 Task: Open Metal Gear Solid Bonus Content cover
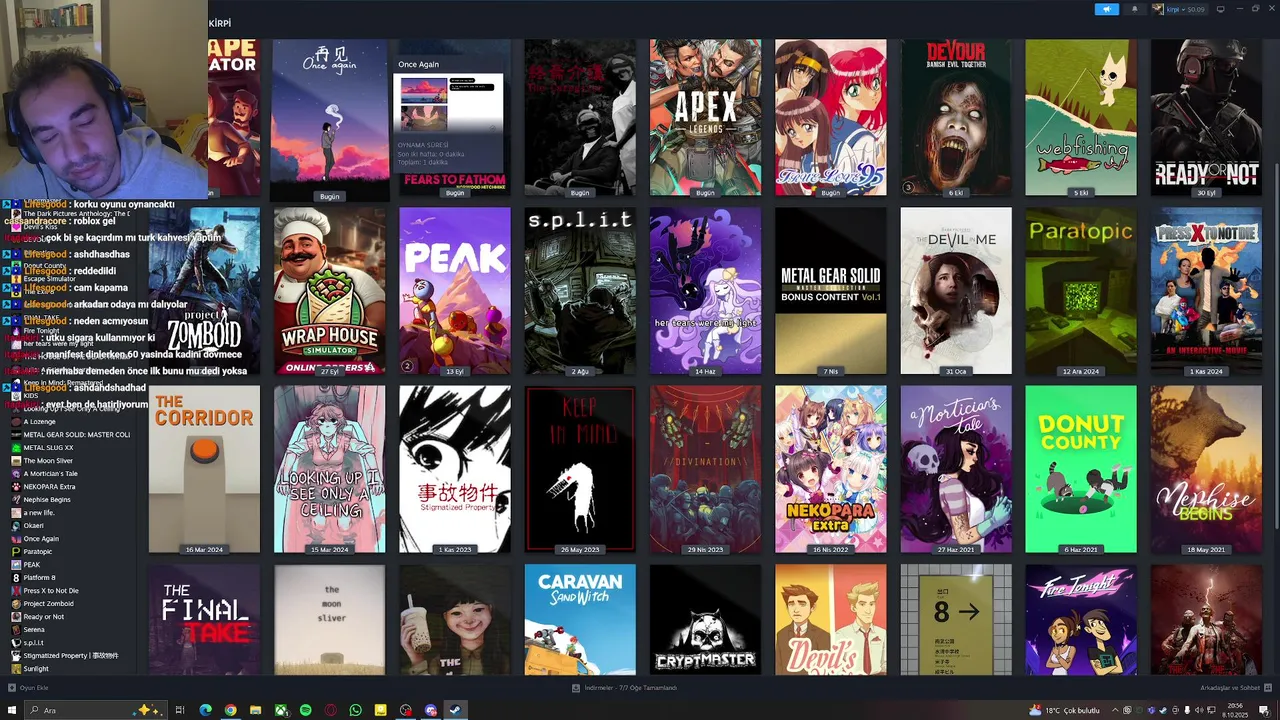pyautogui.click(x=830, y=291)
